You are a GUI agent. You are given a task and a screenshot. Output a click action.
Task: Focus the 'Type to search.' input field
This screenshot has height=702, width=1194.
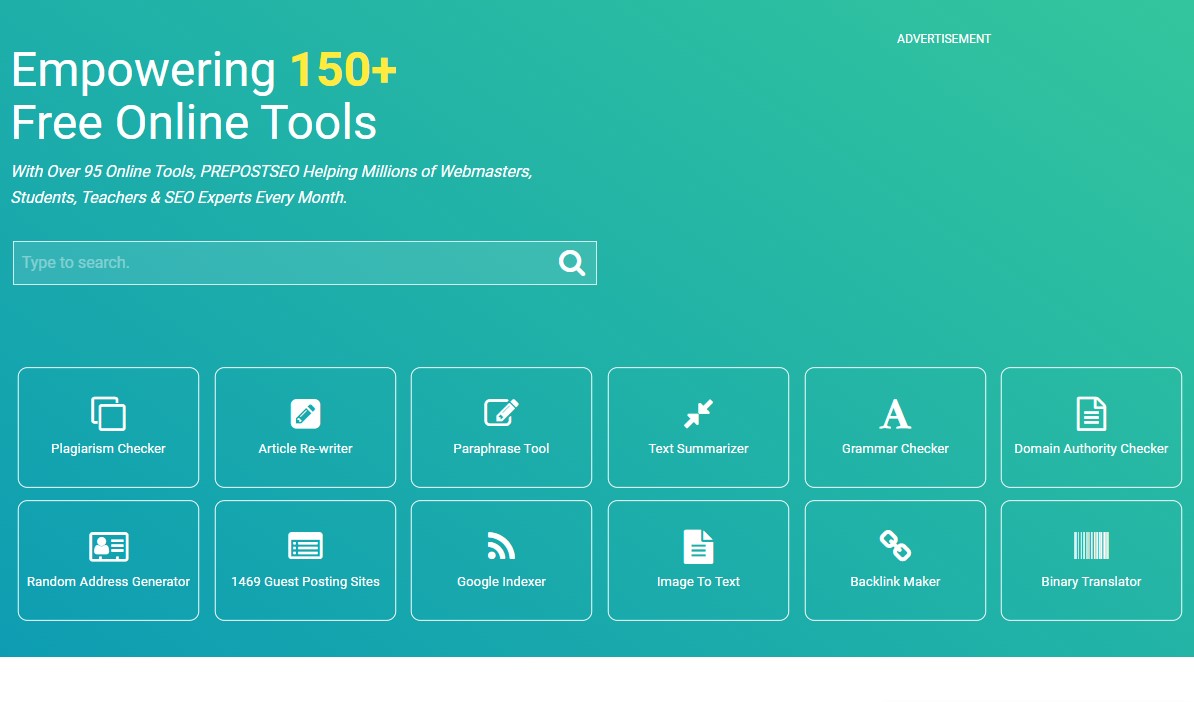[305, 263]
